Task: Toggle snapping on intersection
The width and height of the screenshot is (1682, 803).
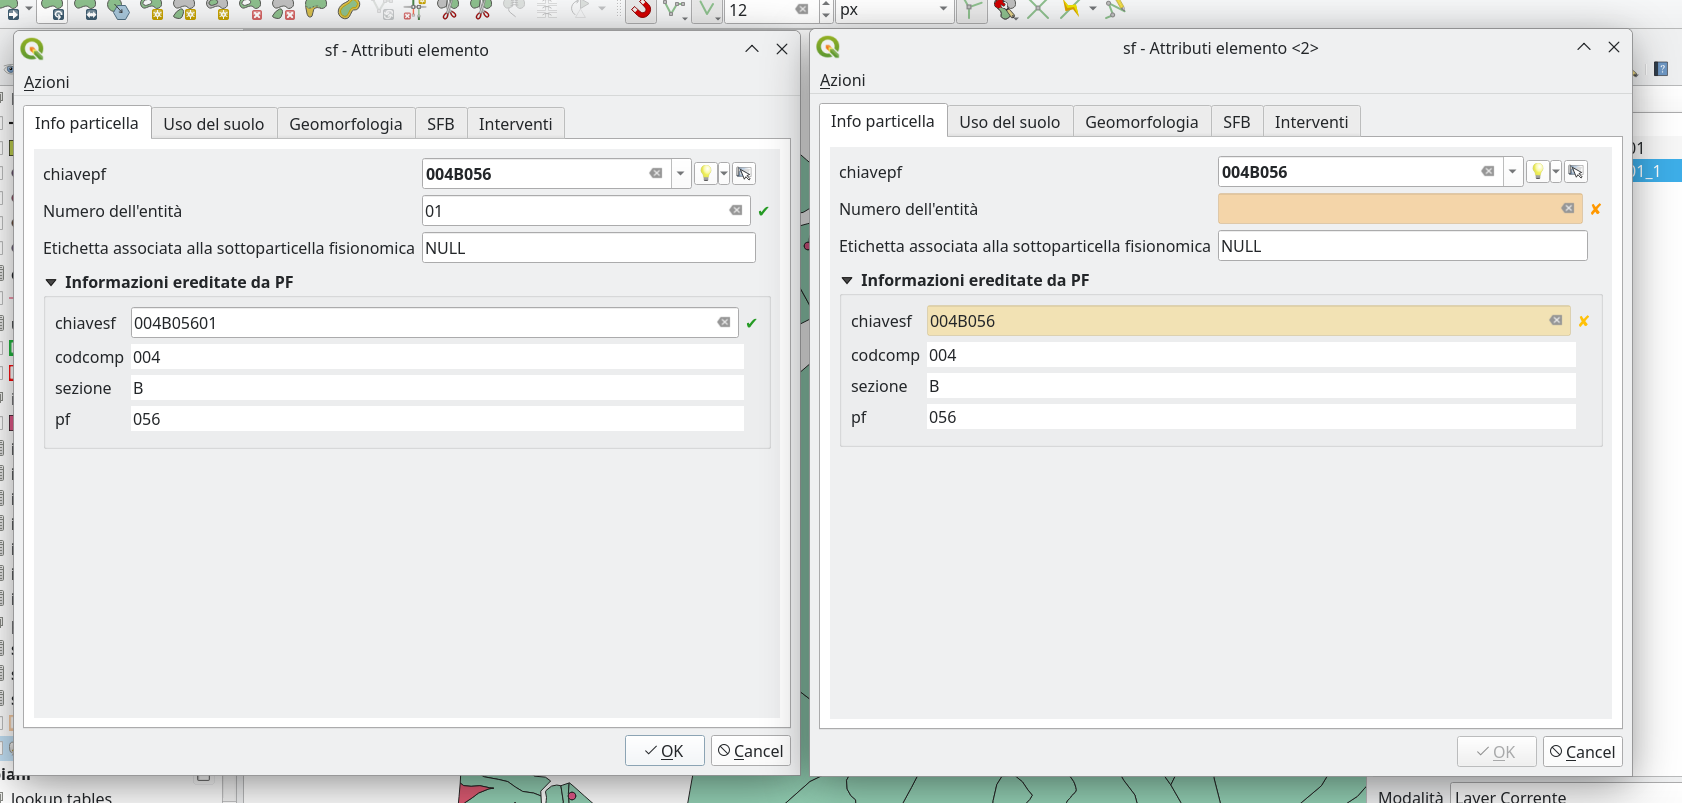Action: pyautogui.click(x=1038, y=10)
